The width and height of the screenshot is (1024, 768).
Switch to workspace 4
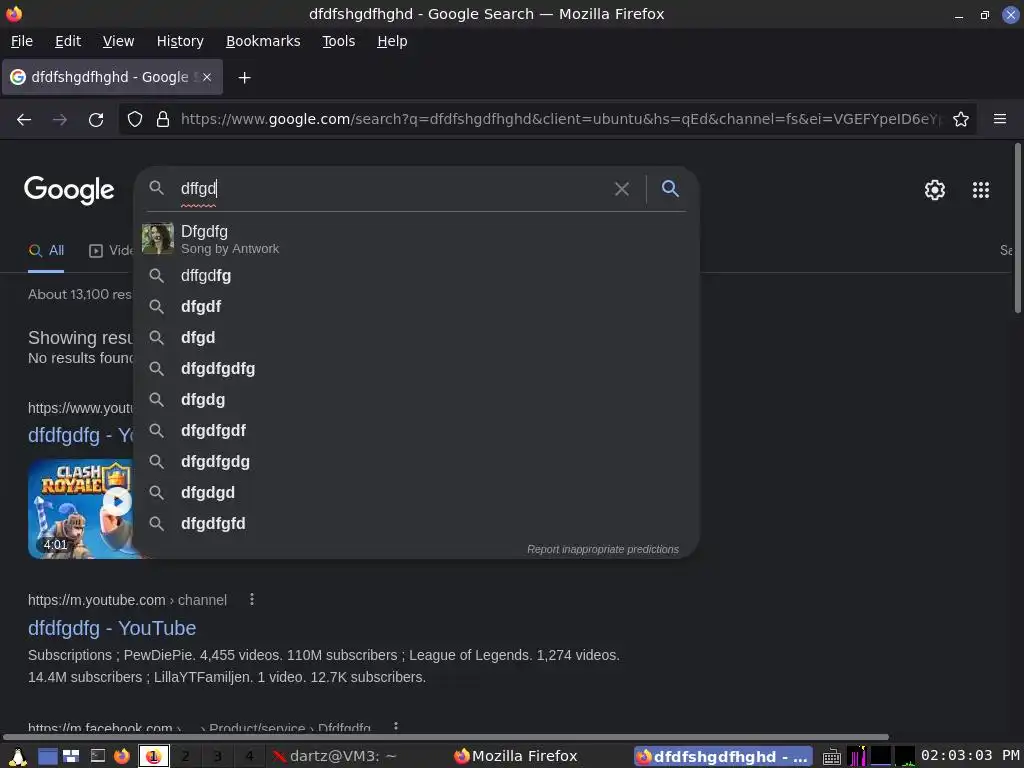249,756
